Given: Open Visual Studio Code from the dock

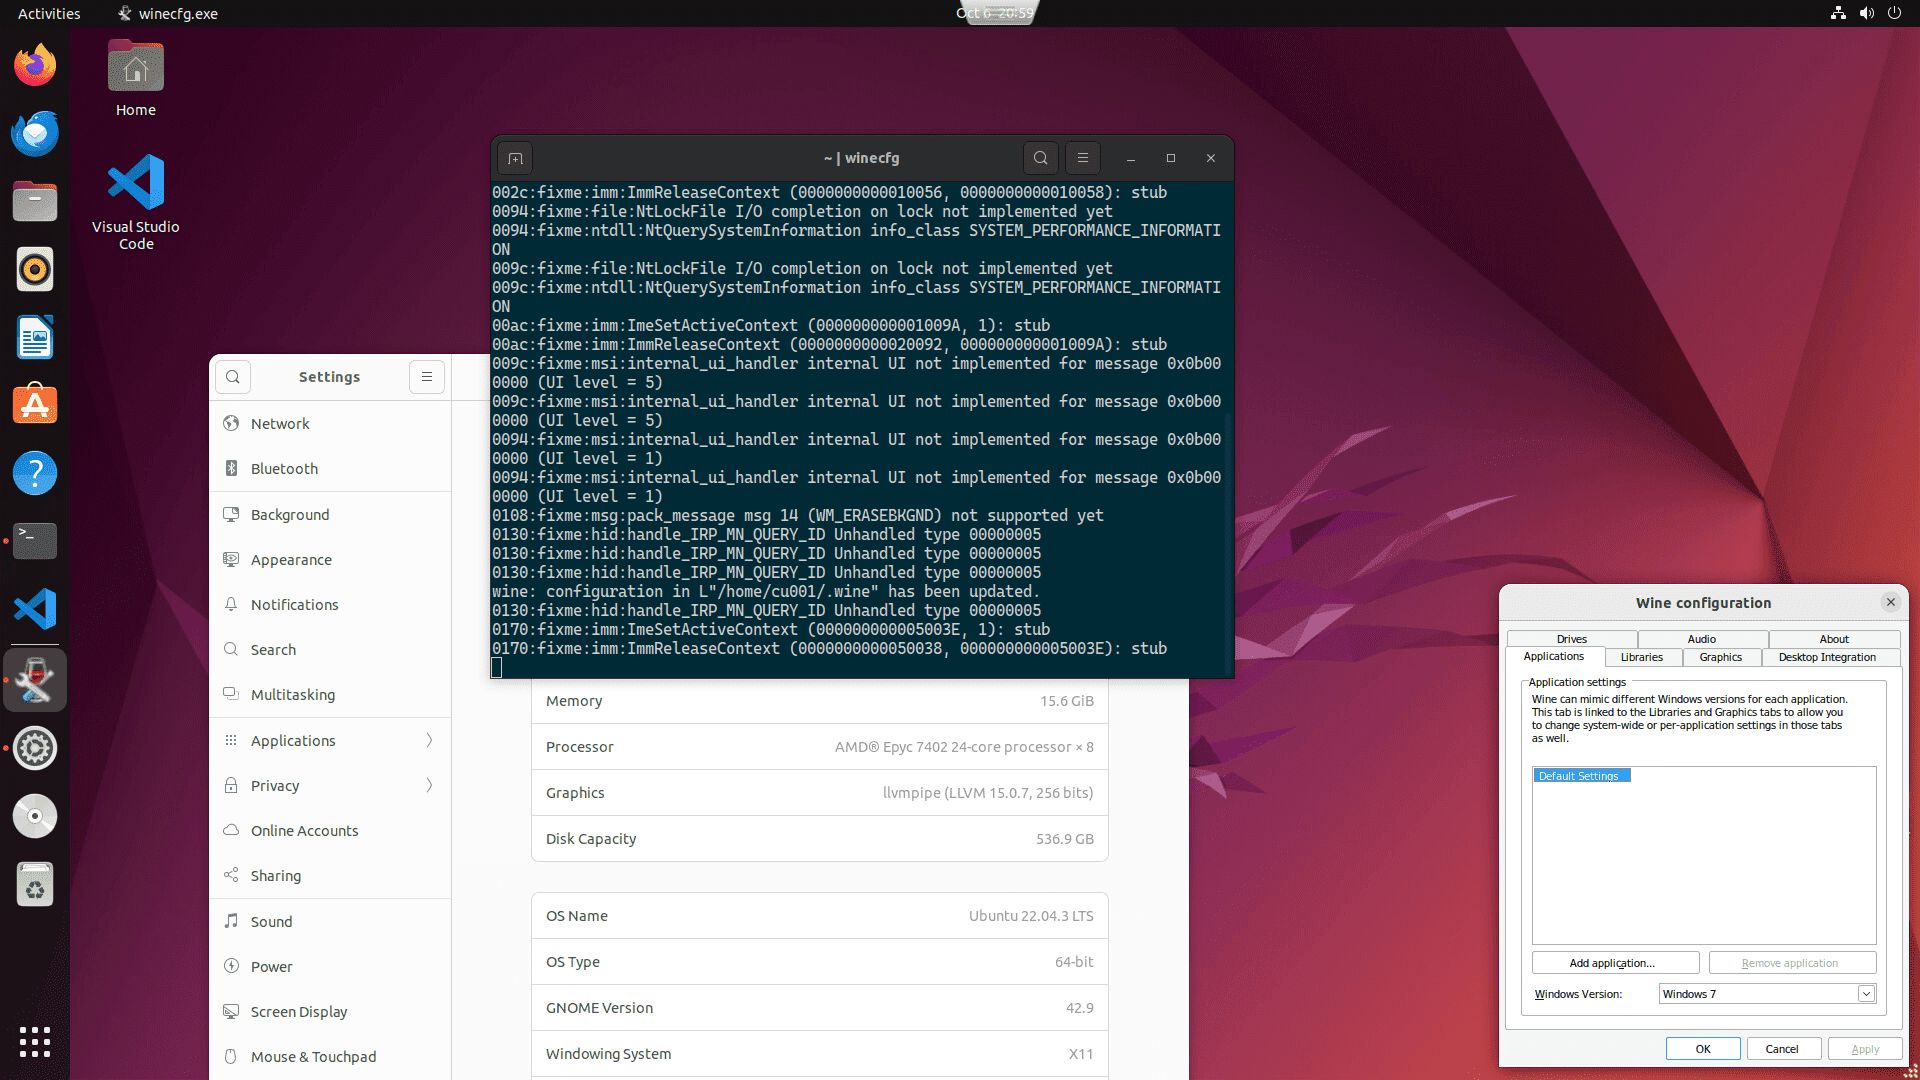Looking at the screenshot, I should tap(35, 609).
